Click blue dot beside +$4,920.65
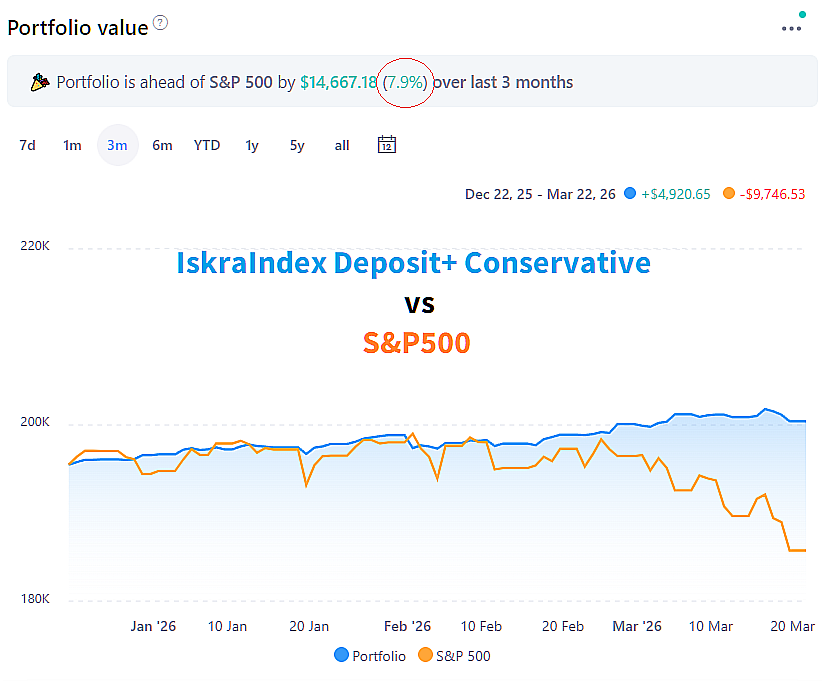 coord(629,194)
